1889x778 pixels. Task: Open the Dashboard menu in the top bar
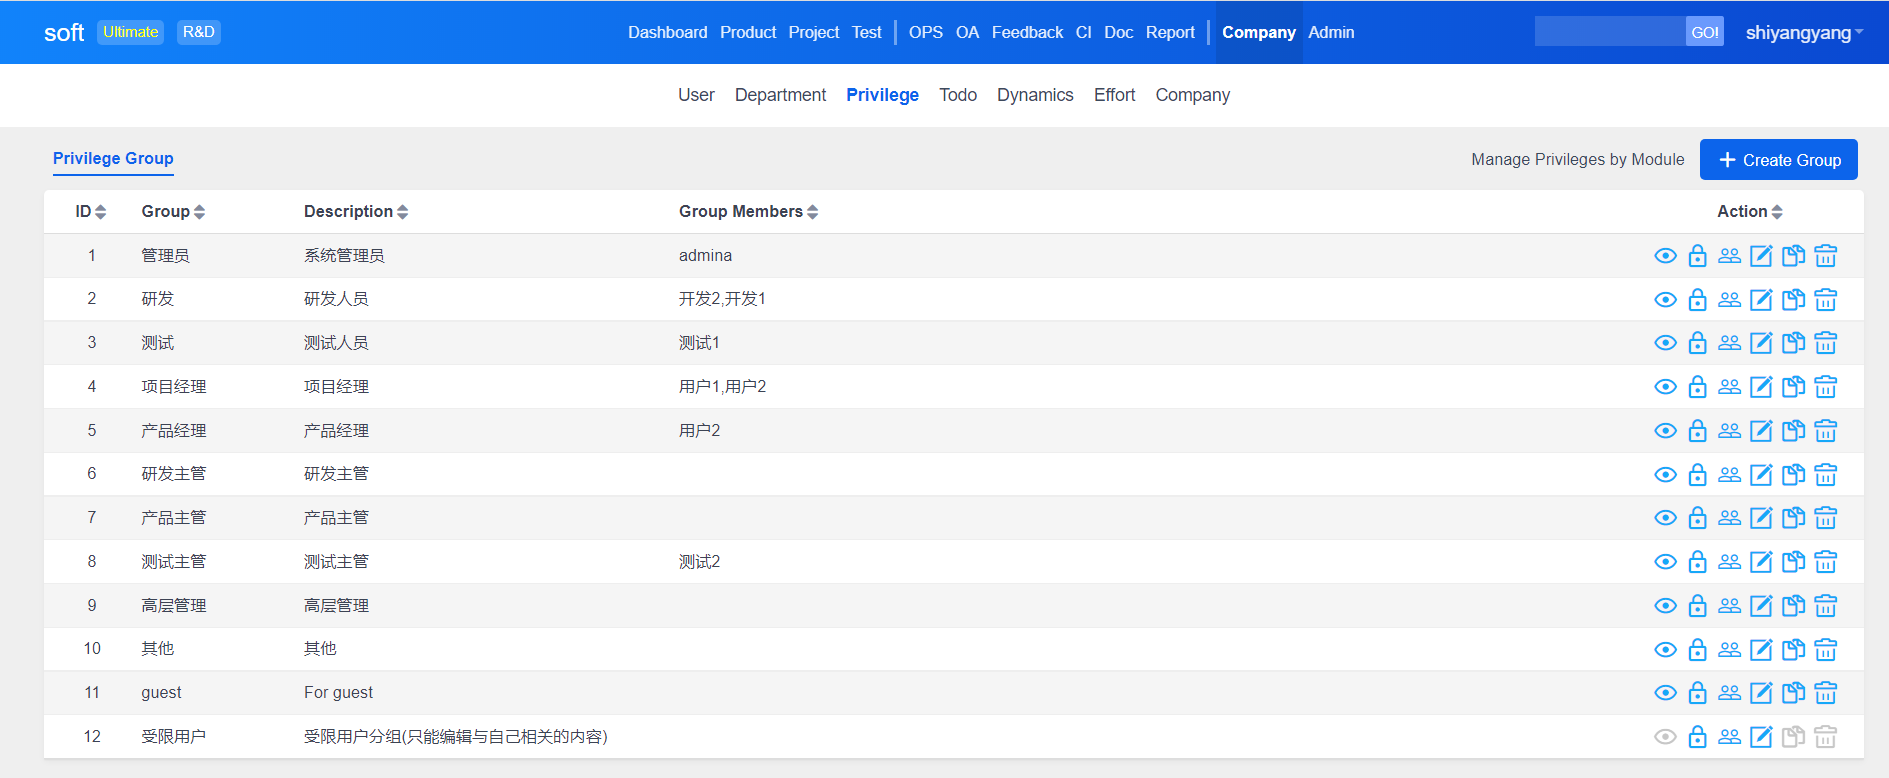[x=667, y=33]
